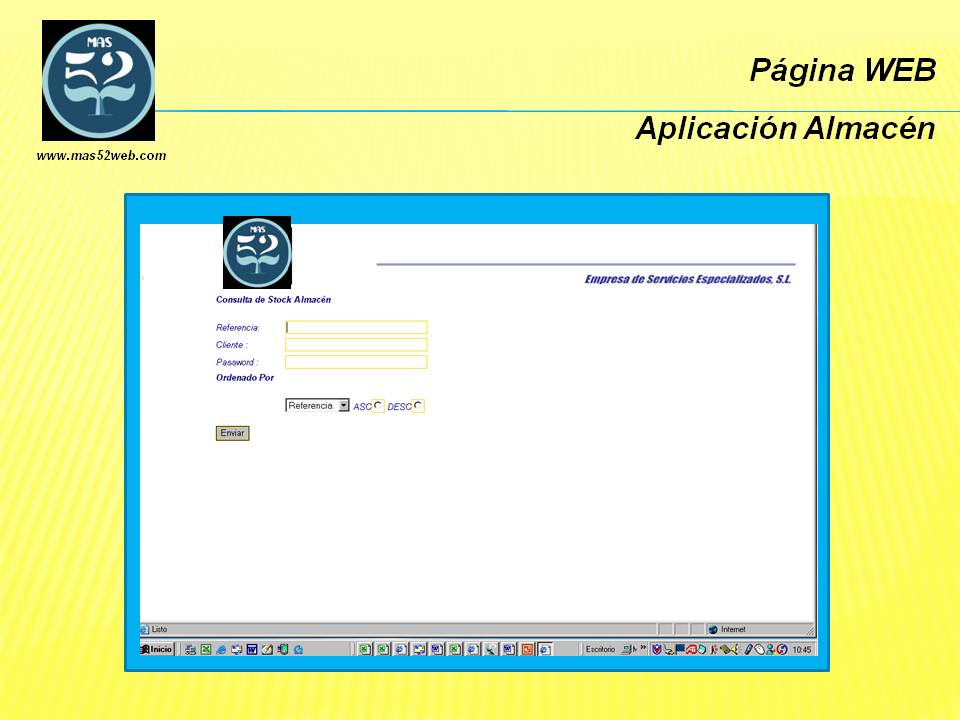The image size is (960, 720).
Task: Click the Password input field
Action: click(356, 362)
